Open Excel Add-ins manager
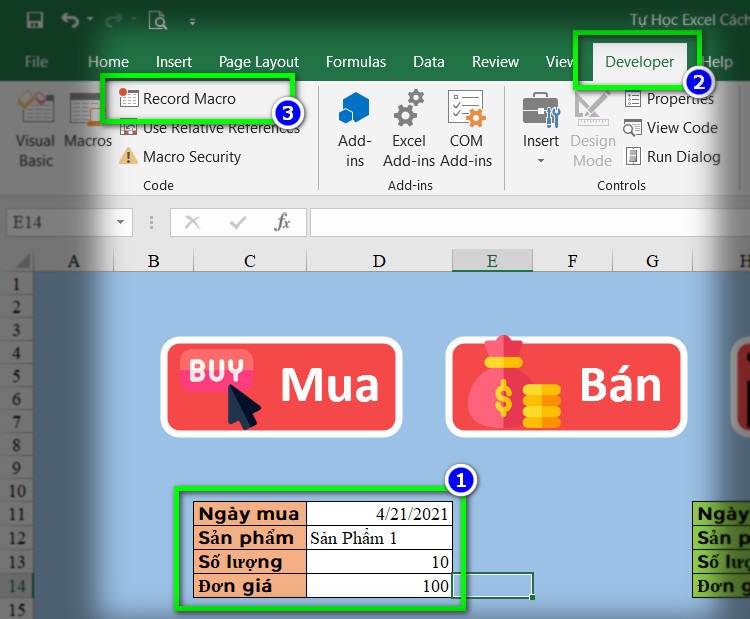This screenshot has width=750, height=619. [409, 130]
